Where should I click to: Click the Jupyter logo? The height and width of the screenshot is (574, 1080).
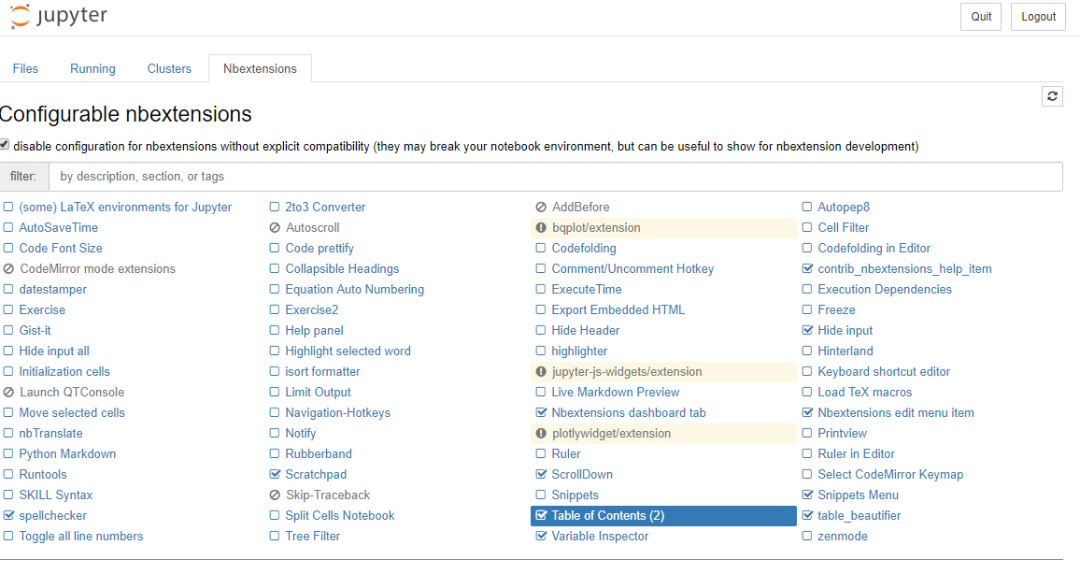tap(59, 16)
